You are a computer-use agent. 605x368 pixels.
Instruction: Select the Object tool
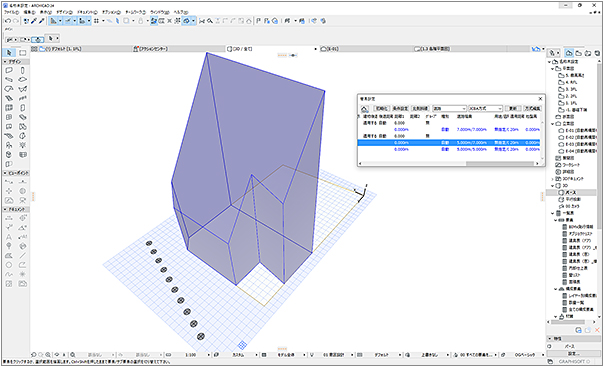[9, 145]
